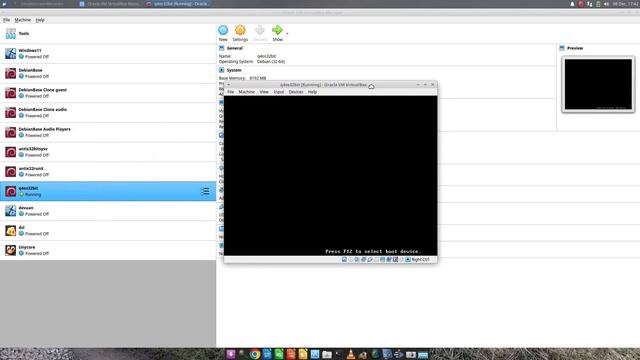Click the General section icon
640x360 pixels.
[222, 48]
